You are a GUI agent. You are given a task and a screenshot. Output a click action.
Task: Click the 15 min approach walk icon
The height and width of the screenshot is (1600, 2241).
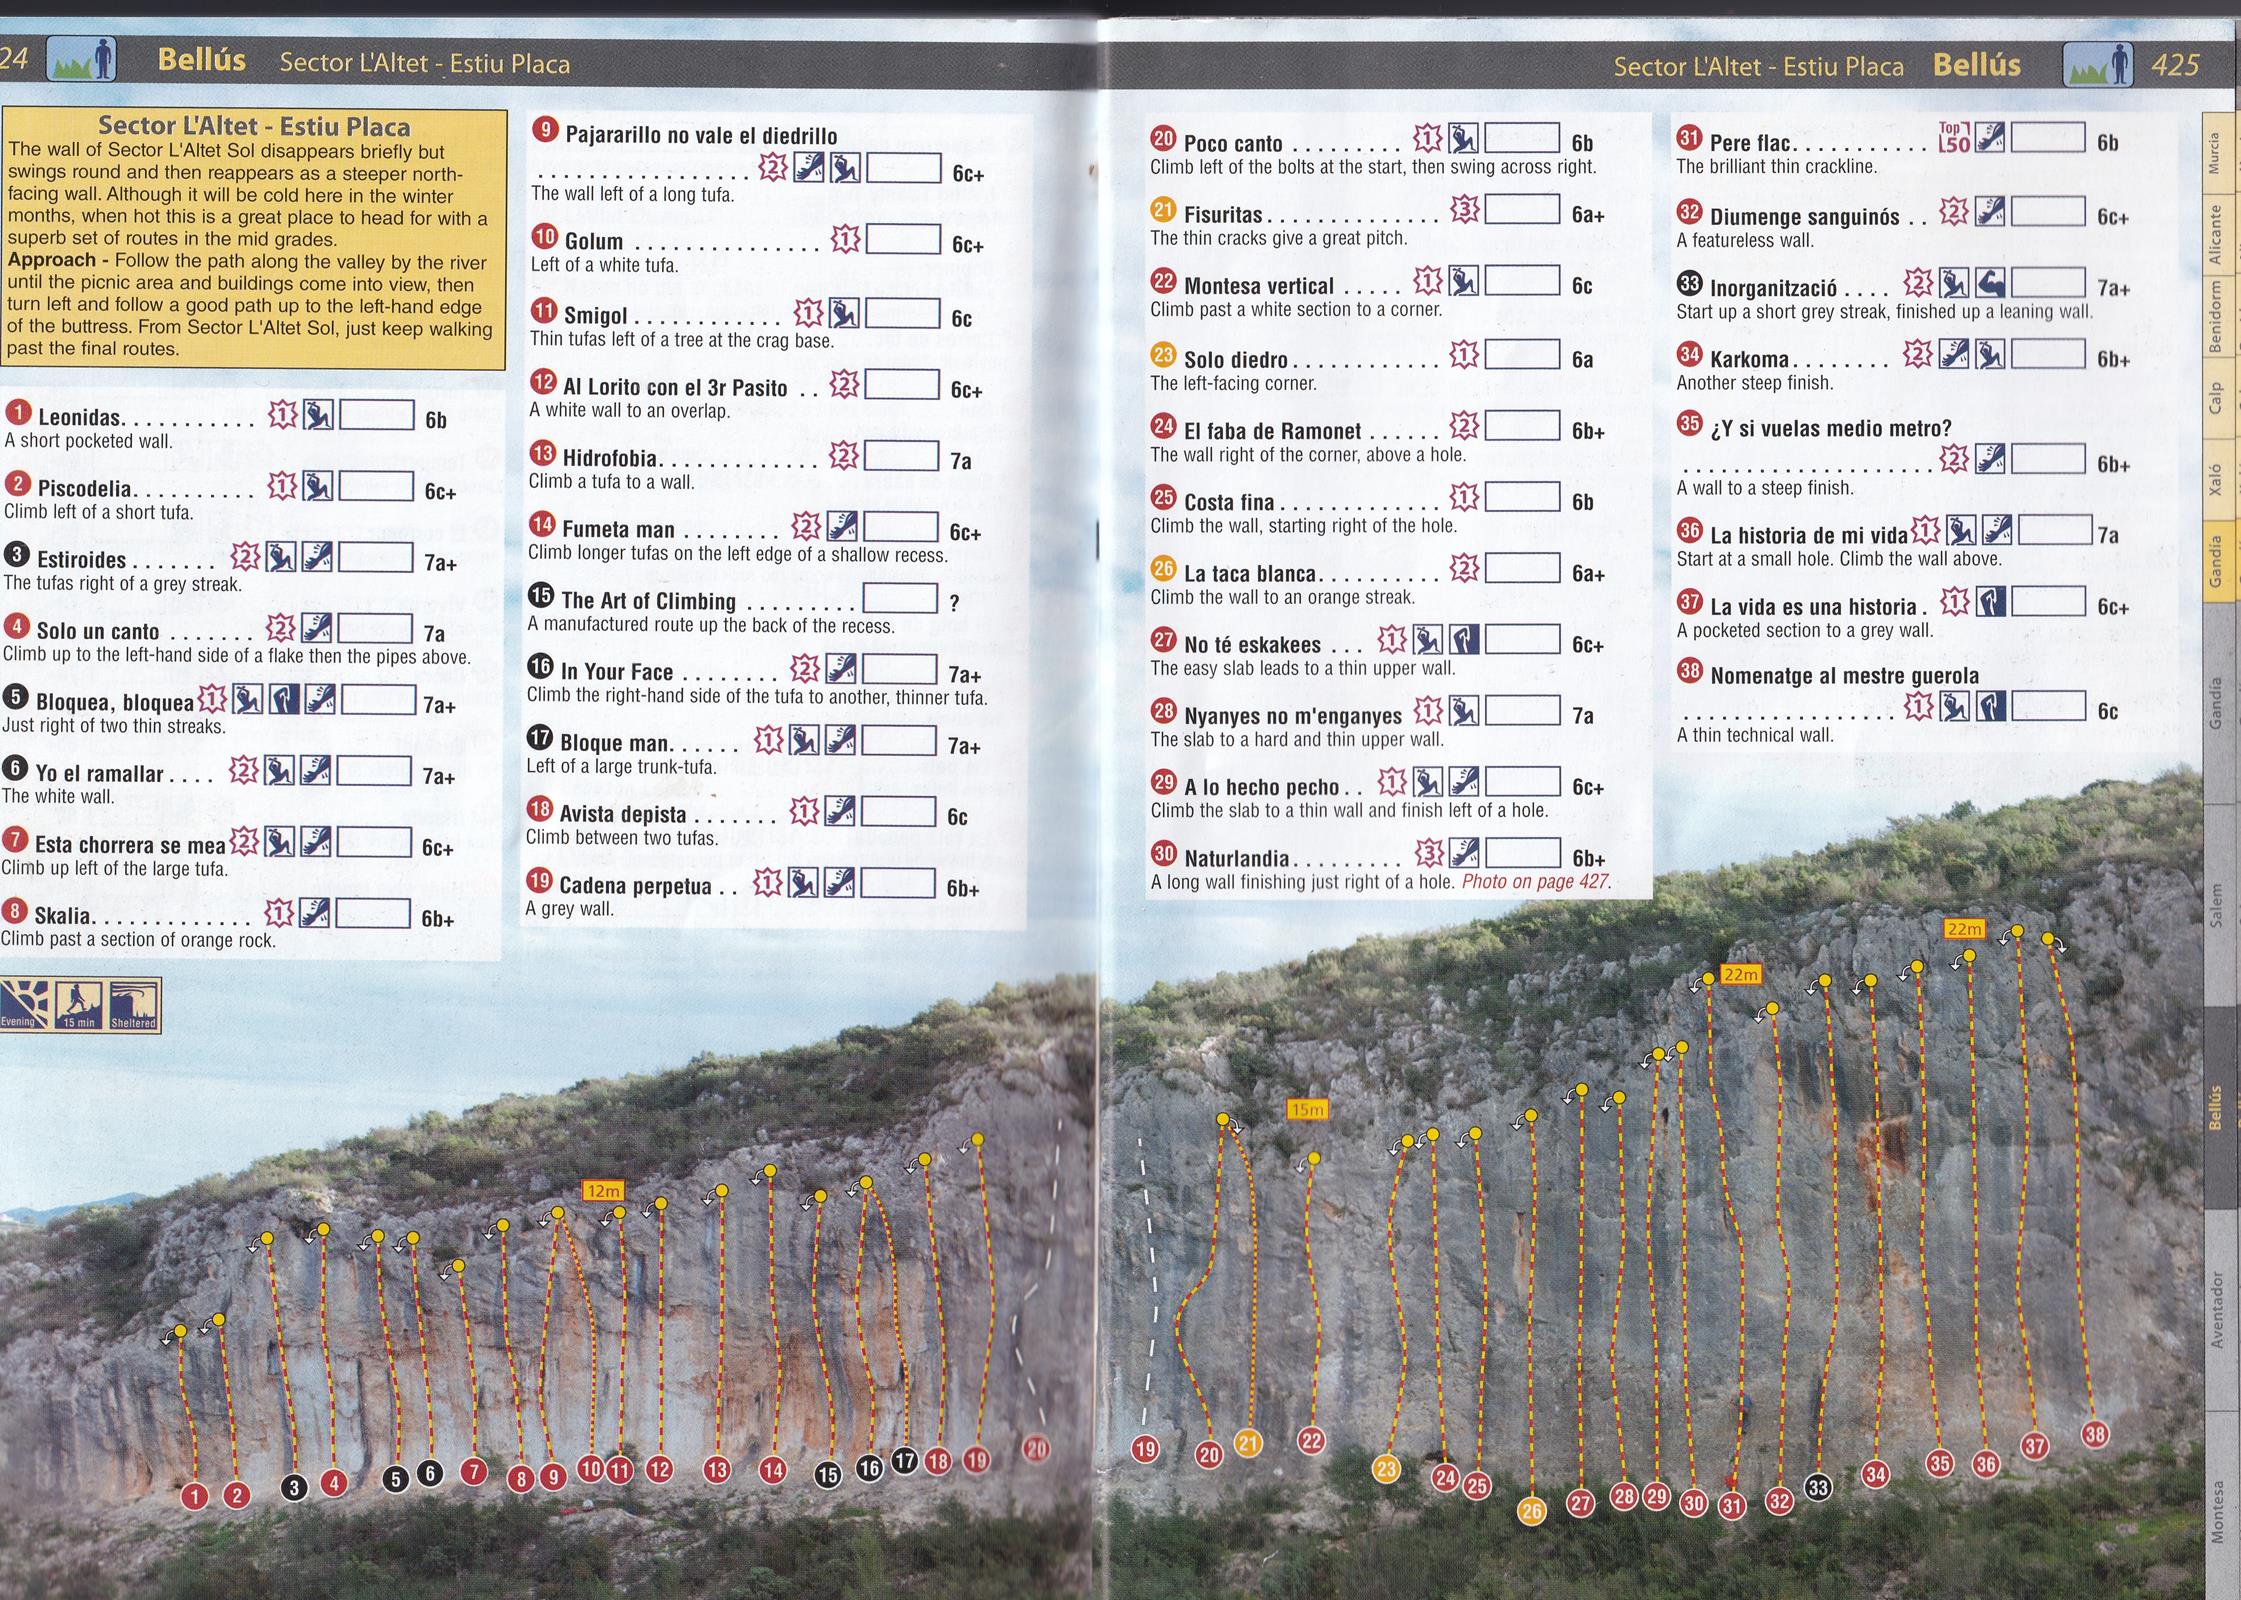click(x=78, y=1004)
